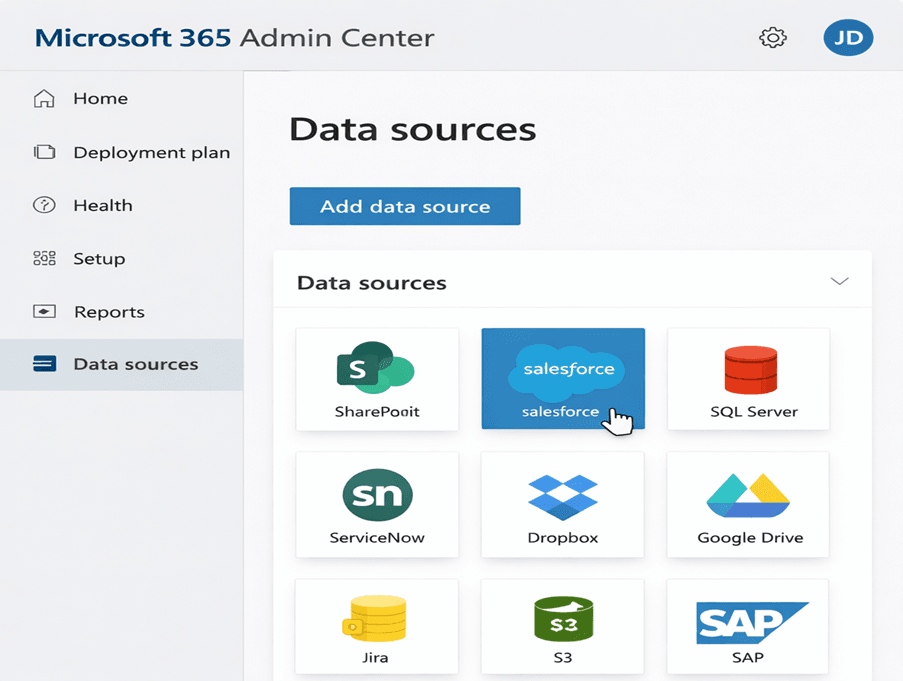
Task: Open Deployment plan in the sidebar
Action: point(151,153)
